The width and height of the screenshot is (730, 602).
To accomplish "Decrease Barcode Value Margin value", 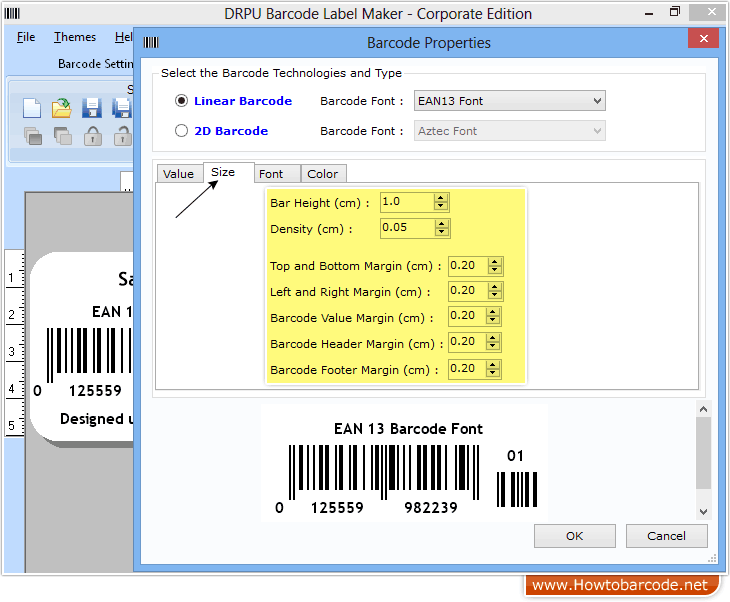I will click(493, 321).
